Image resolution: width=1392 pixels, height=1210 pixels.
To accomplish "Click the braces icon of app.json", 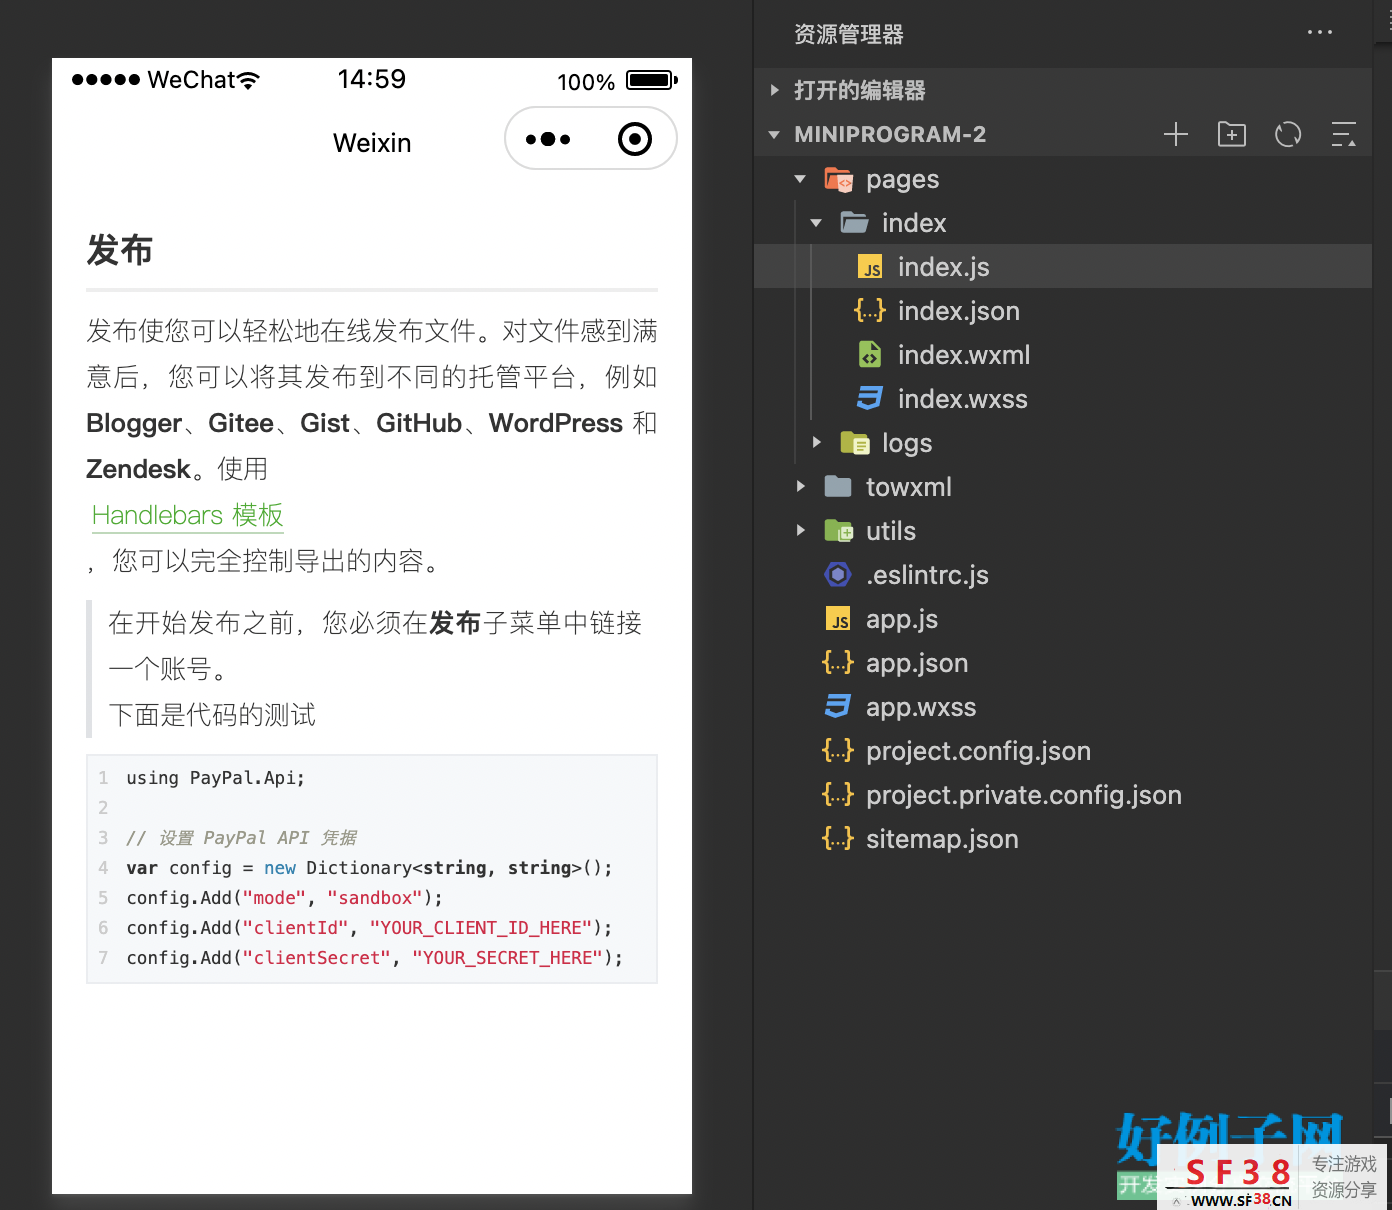I will click(838, 663).
